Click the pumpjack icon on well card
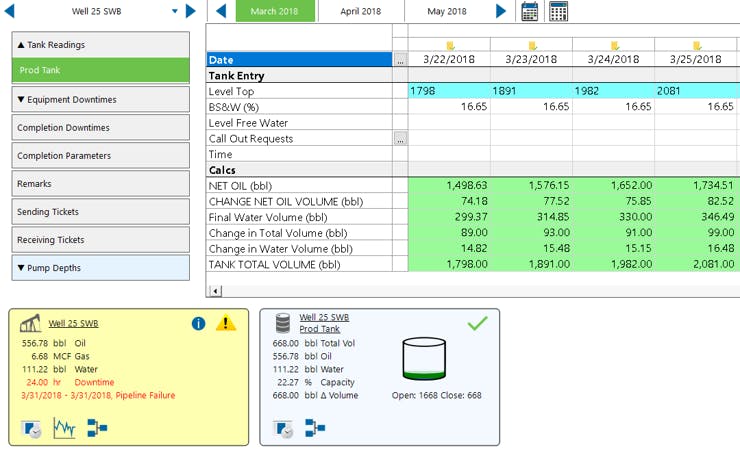 point(30,323)
